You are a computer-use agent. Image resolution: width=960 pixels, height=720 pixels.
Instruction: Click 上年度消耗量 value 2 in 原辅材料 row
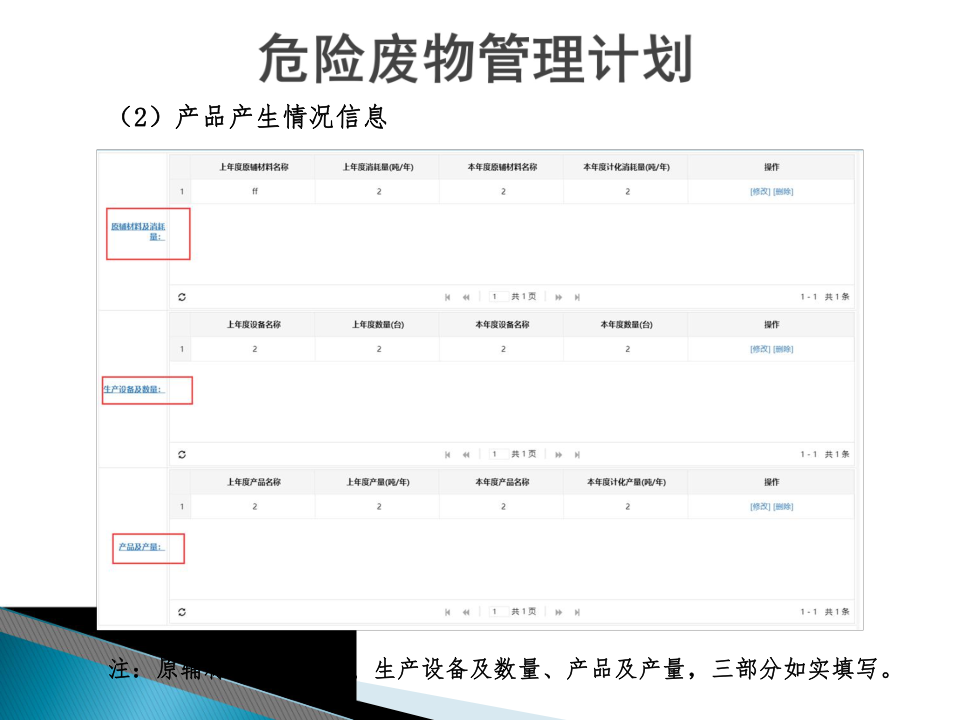tap(379, 192)
